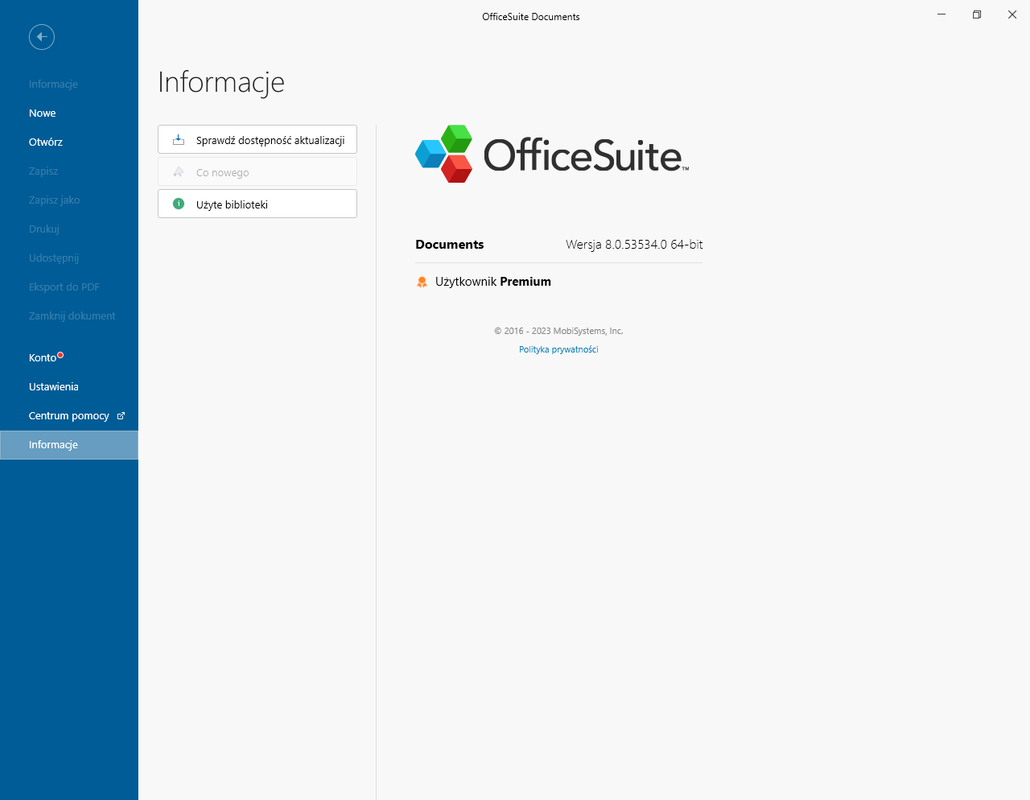Go to Ustawienia in sidebar
Image resolution: width=1030 pixels, height=800 pixels.
point(69,387)
